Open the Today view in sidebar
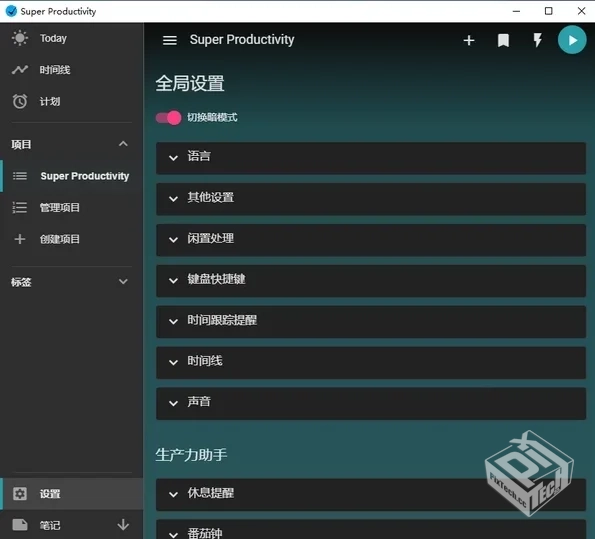 [71, 38]
